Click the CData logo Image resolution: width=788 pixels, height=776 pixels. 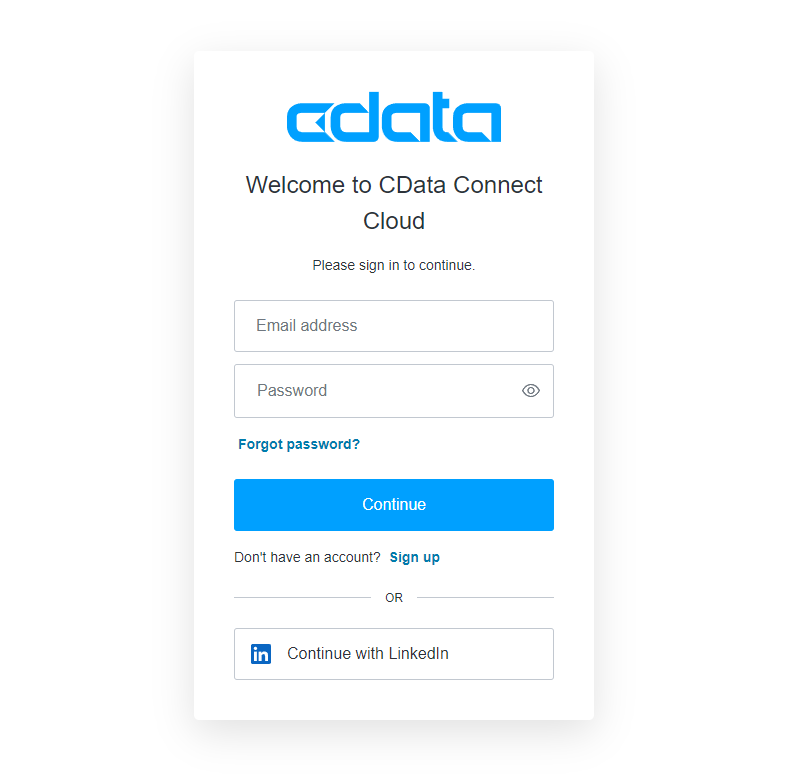click(x=393, y=117)
